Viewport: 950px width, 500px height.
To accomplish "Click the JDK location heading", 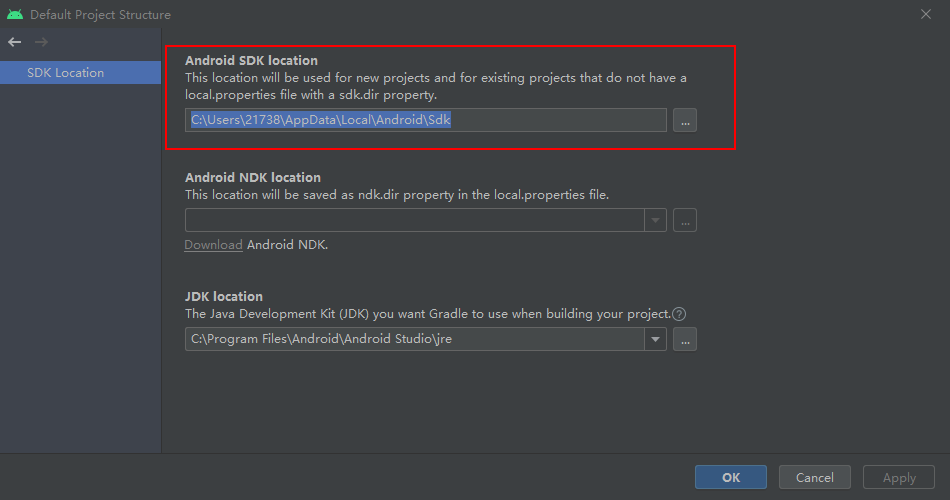I will click(224, 296).
